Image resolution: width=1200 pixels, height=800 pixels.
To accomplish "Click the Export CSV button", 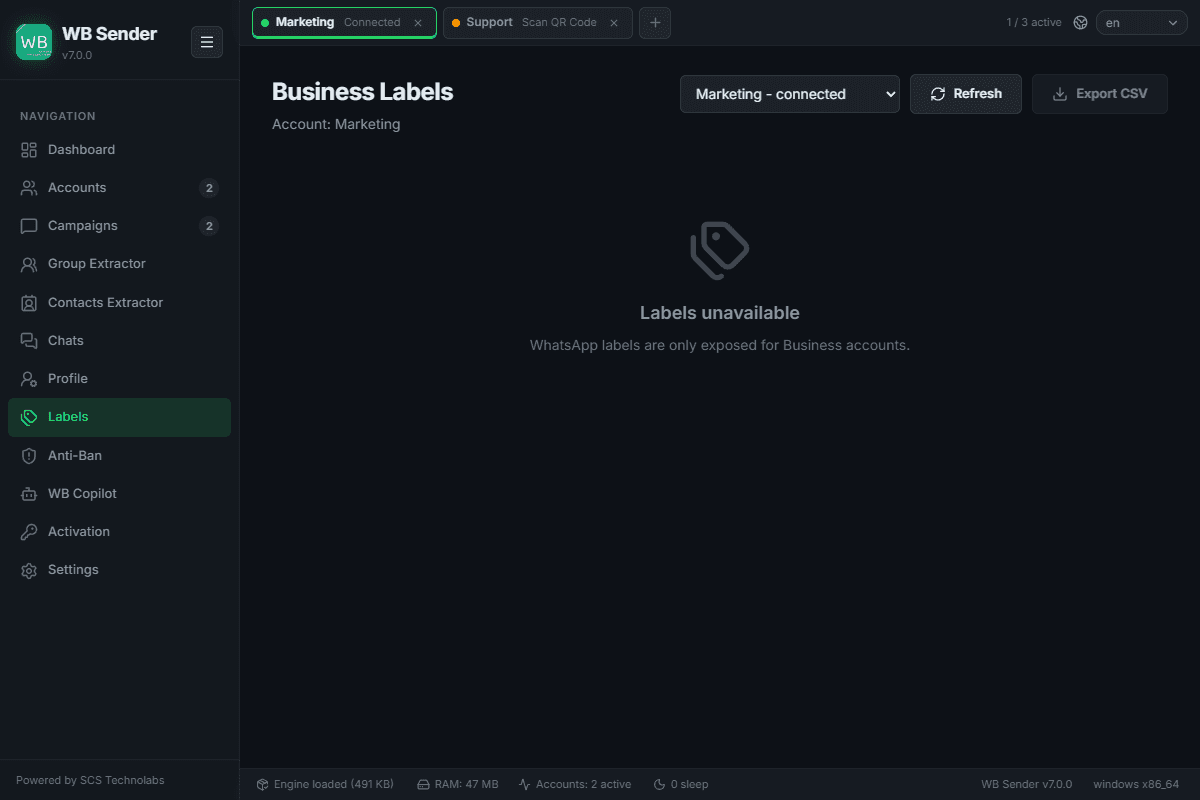I will [1100, 94].
